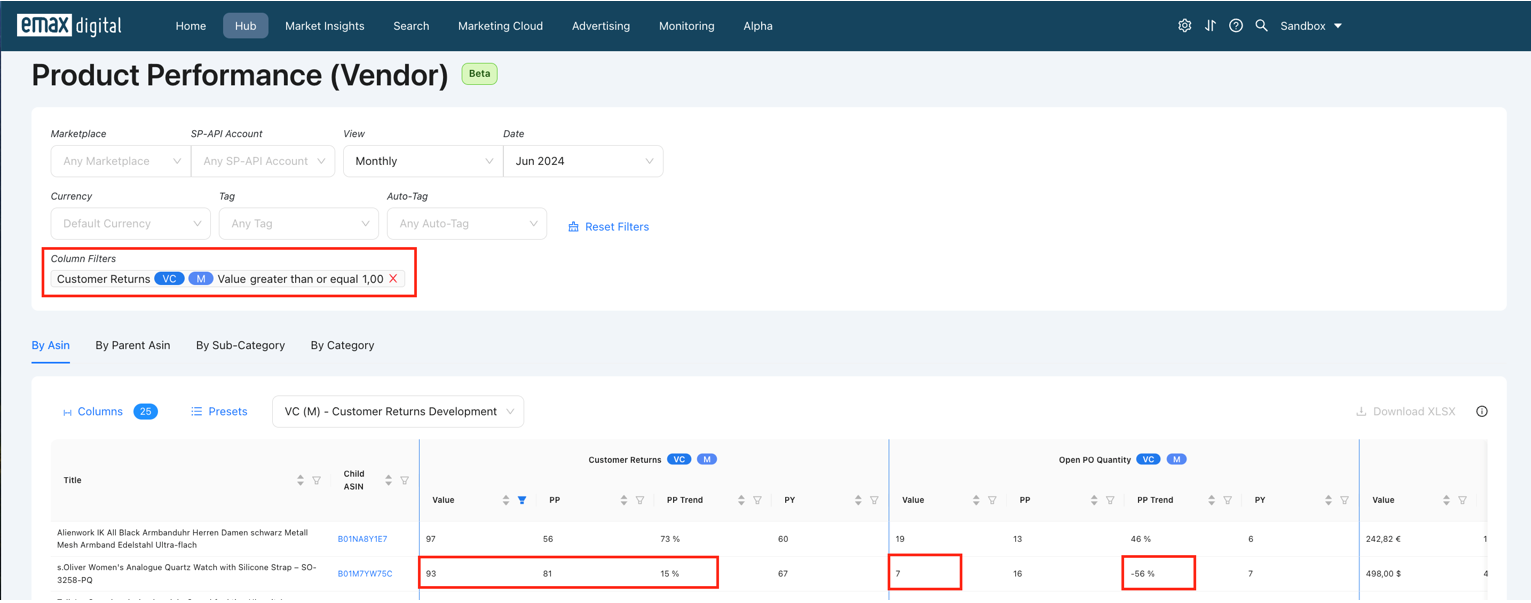Viewport: 1531px width, 603px height.
Task: Filter Open PO Quantity PY column
Action: pos(1345,500)
